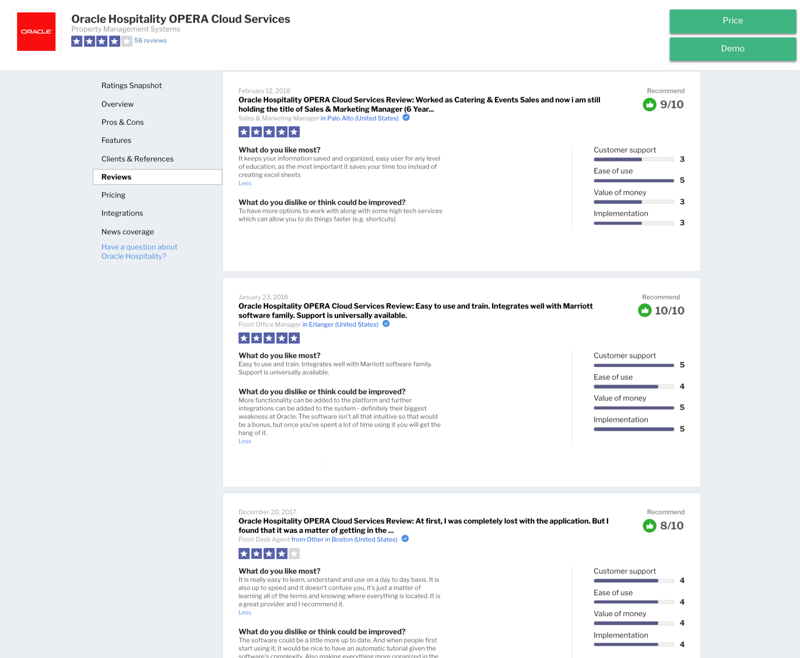800x658 pixels.
Task: Collapse December 20 review like text via Less
Action: tap(245, 613)
